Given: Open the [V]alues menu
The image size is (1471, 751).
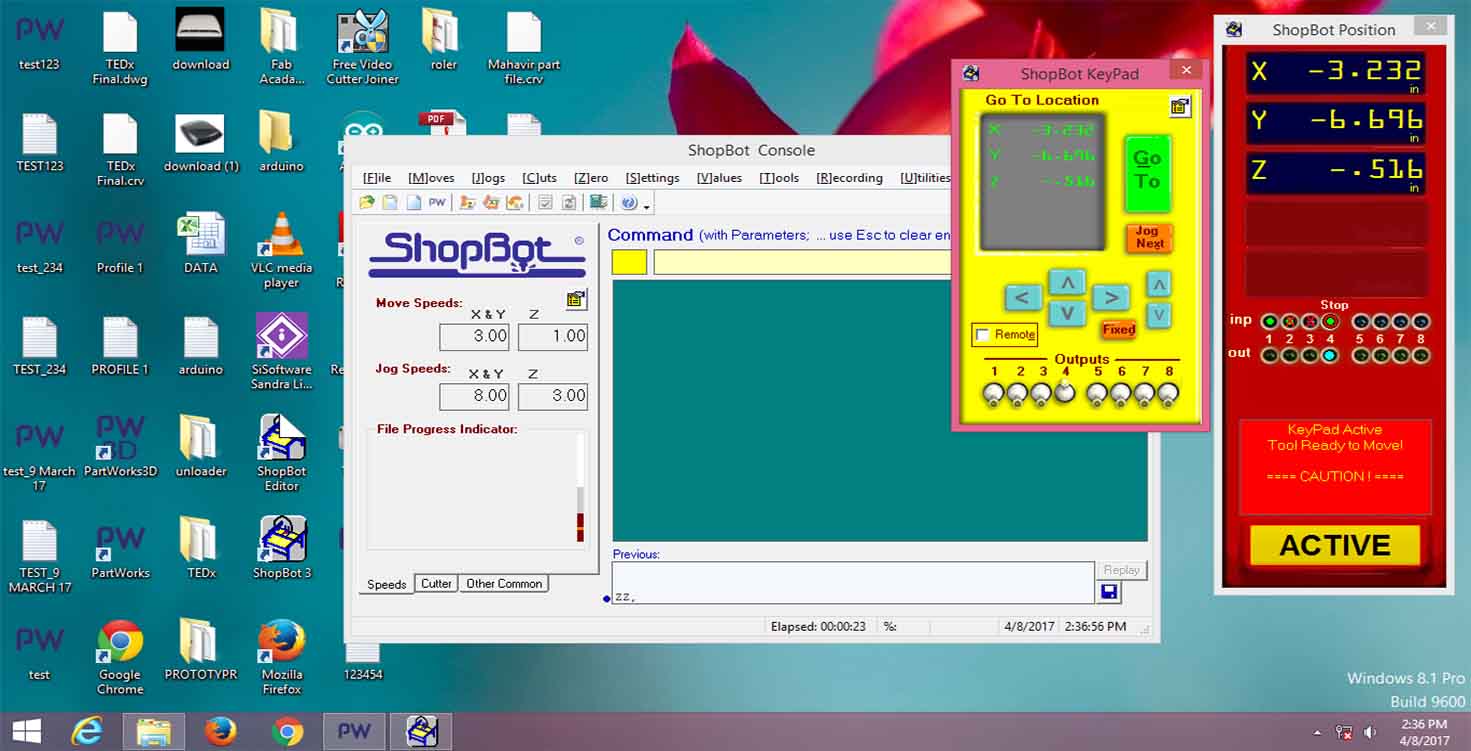Looking at the screenshot, I should click(719, 178).
